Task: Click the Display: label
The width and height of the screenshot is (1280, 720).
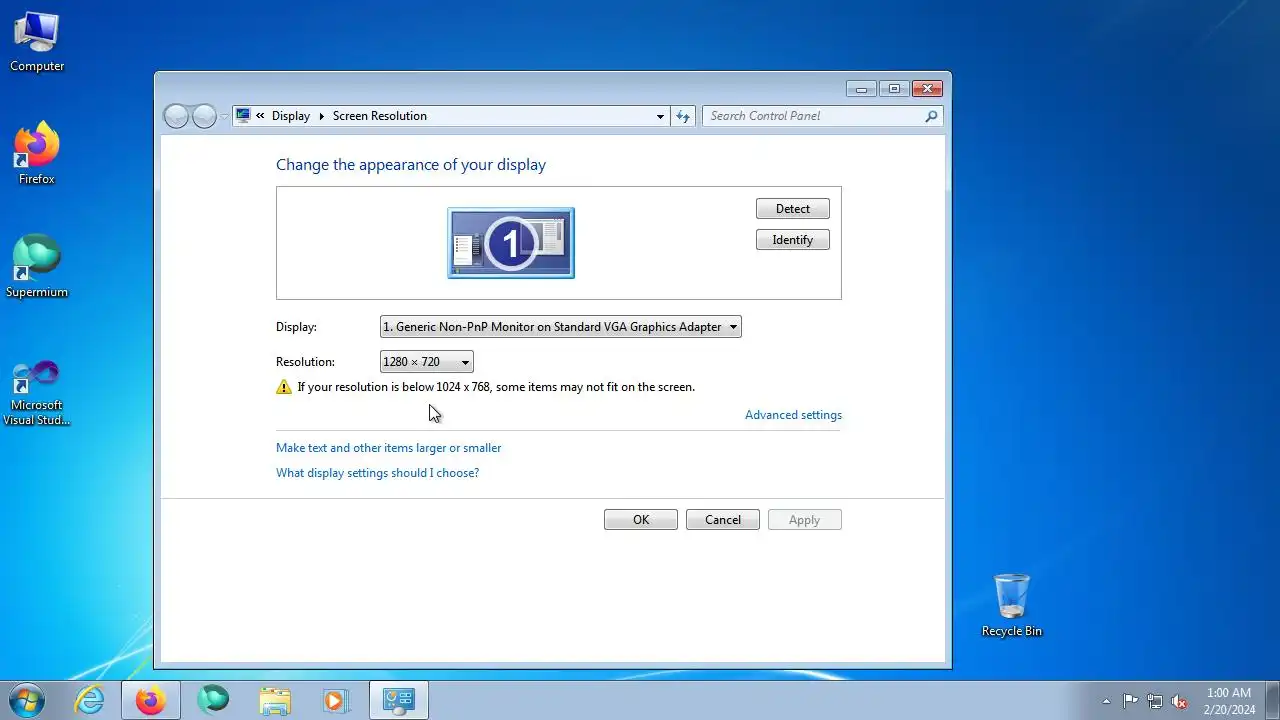Action: click(x=296, y=327)
